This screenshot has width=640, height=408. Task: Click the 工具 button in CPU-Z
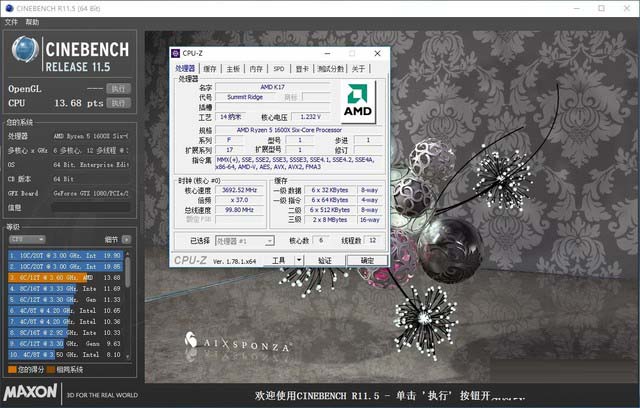pyautogui.click(x=279, y=260)
